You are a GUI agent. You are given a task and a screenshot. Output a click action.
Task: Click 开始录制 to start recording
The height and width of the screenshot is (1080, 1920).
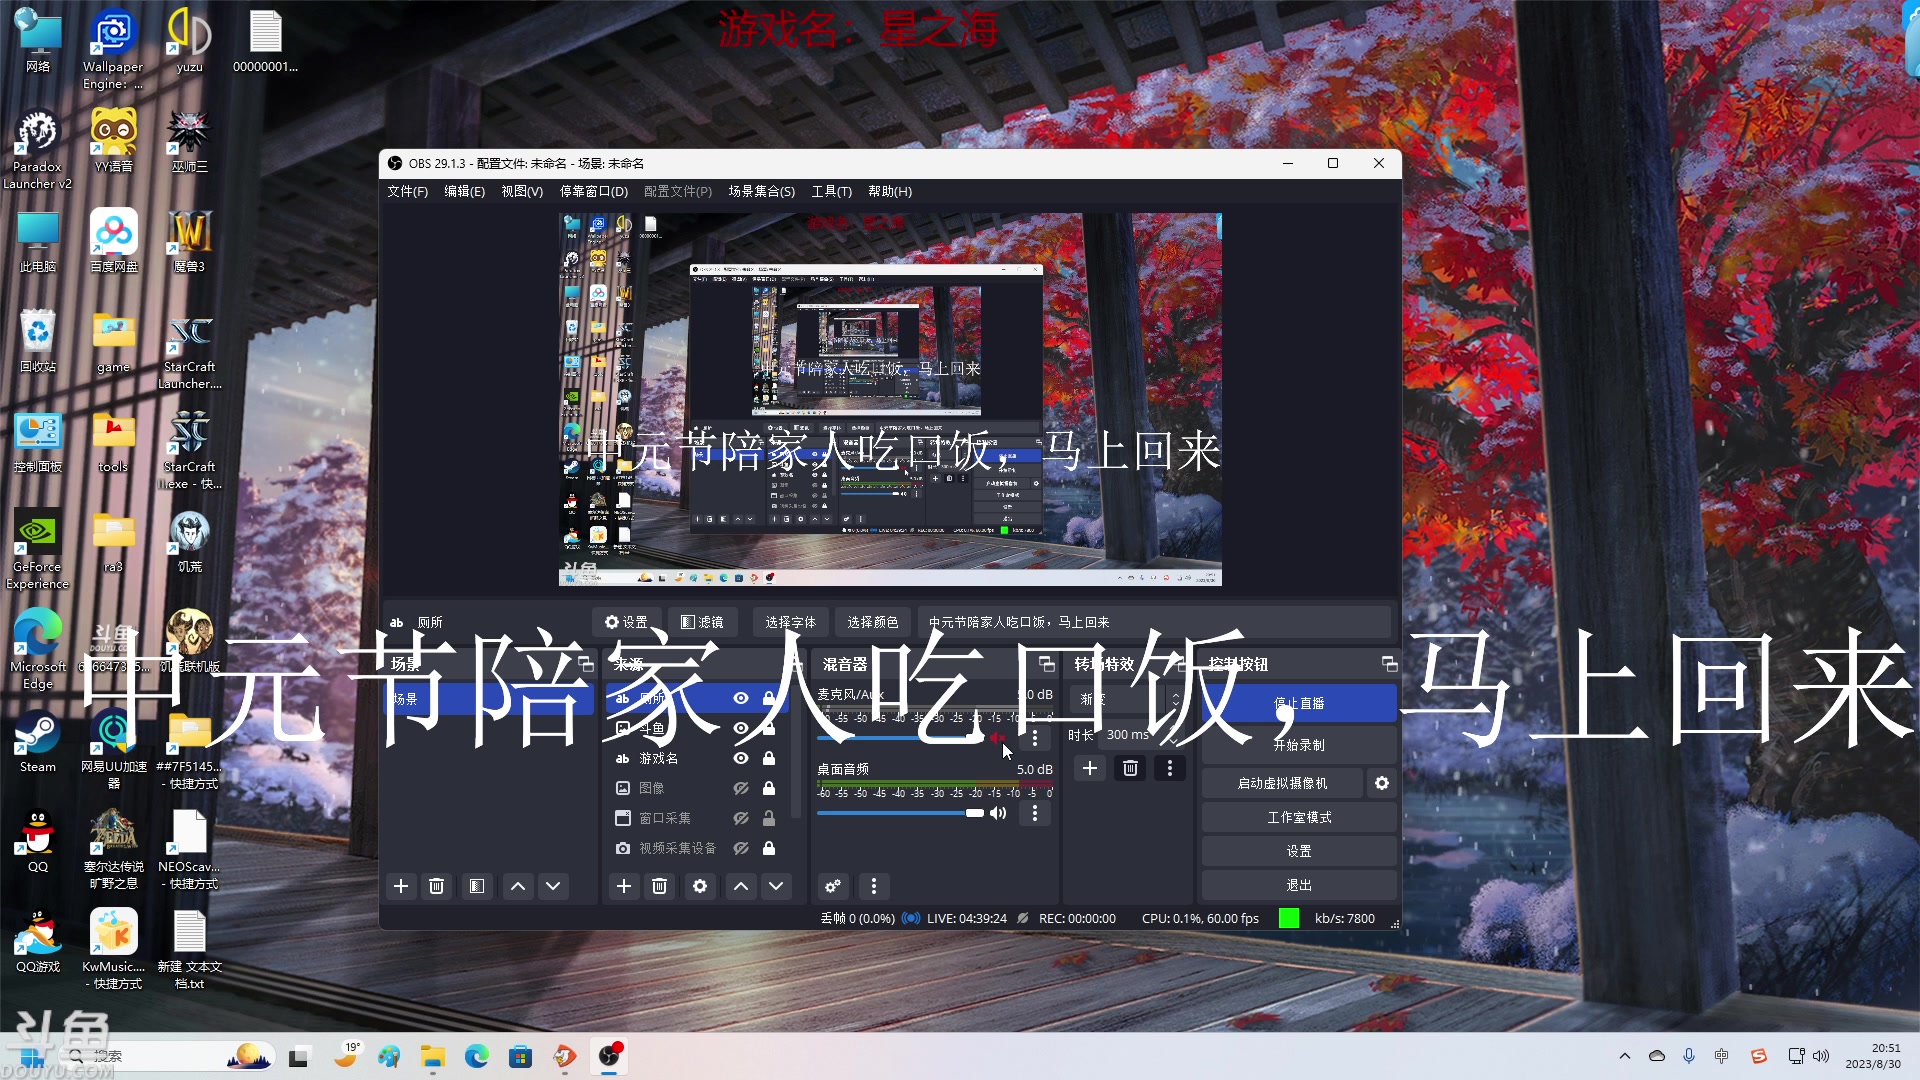tap(1299, 745)
